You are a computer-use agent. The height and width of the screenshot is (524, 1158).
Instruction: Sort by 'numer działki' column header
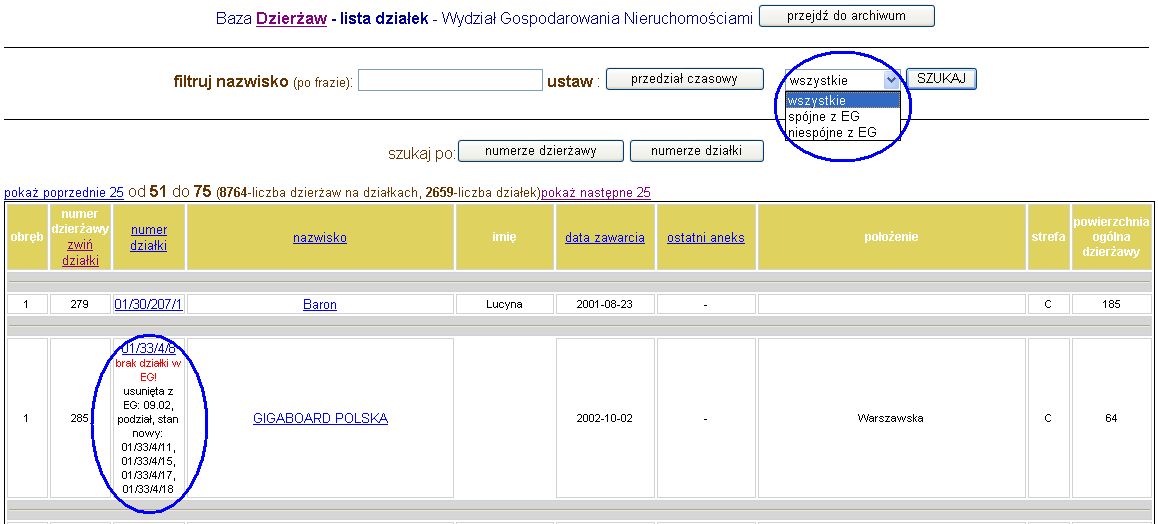(149, 238)
